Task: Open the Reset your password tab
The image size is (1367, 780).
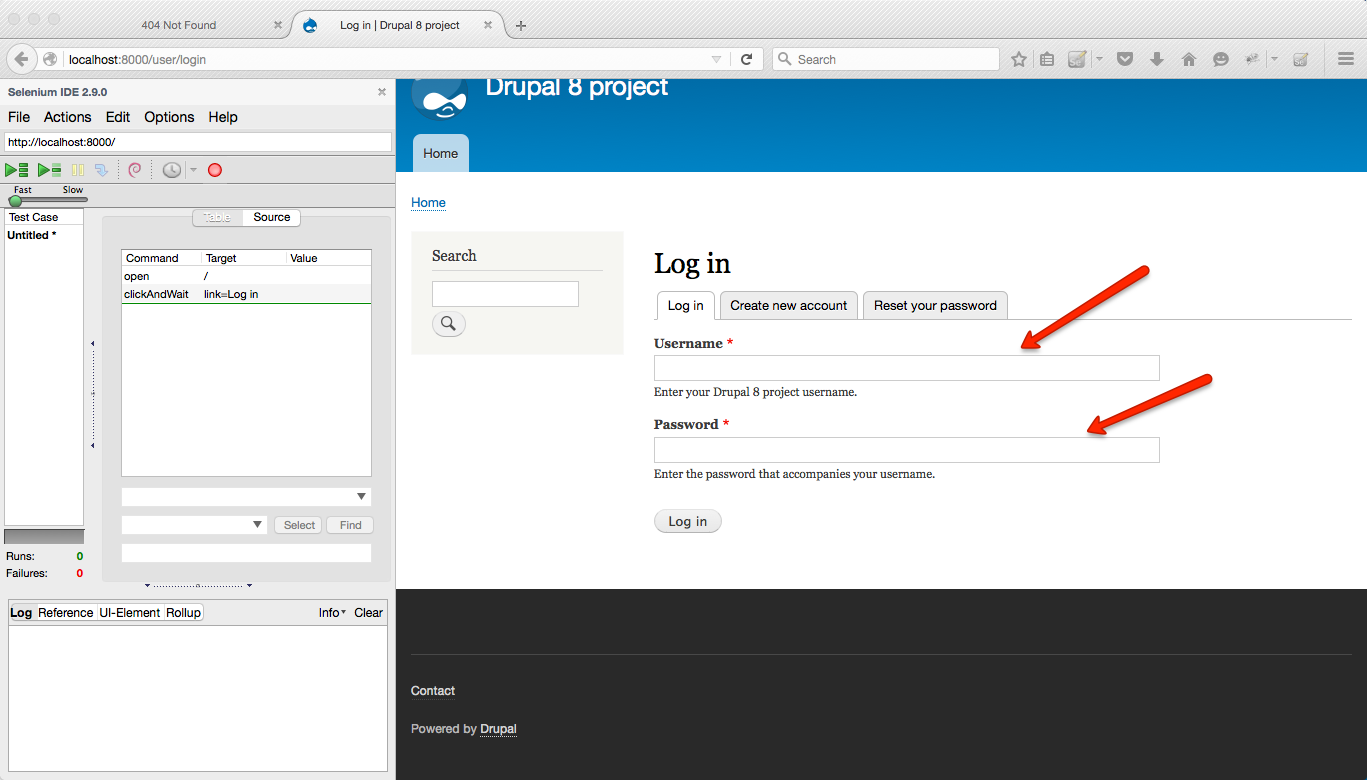Action: pyautogui.click(x=935, y=305)
